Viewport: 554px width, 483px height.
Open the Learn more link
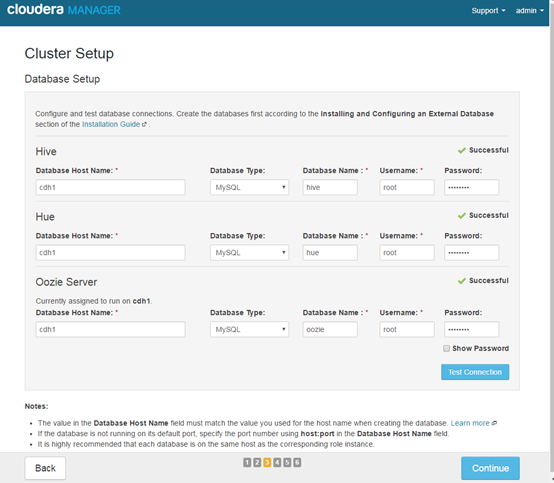pos(470,423)
